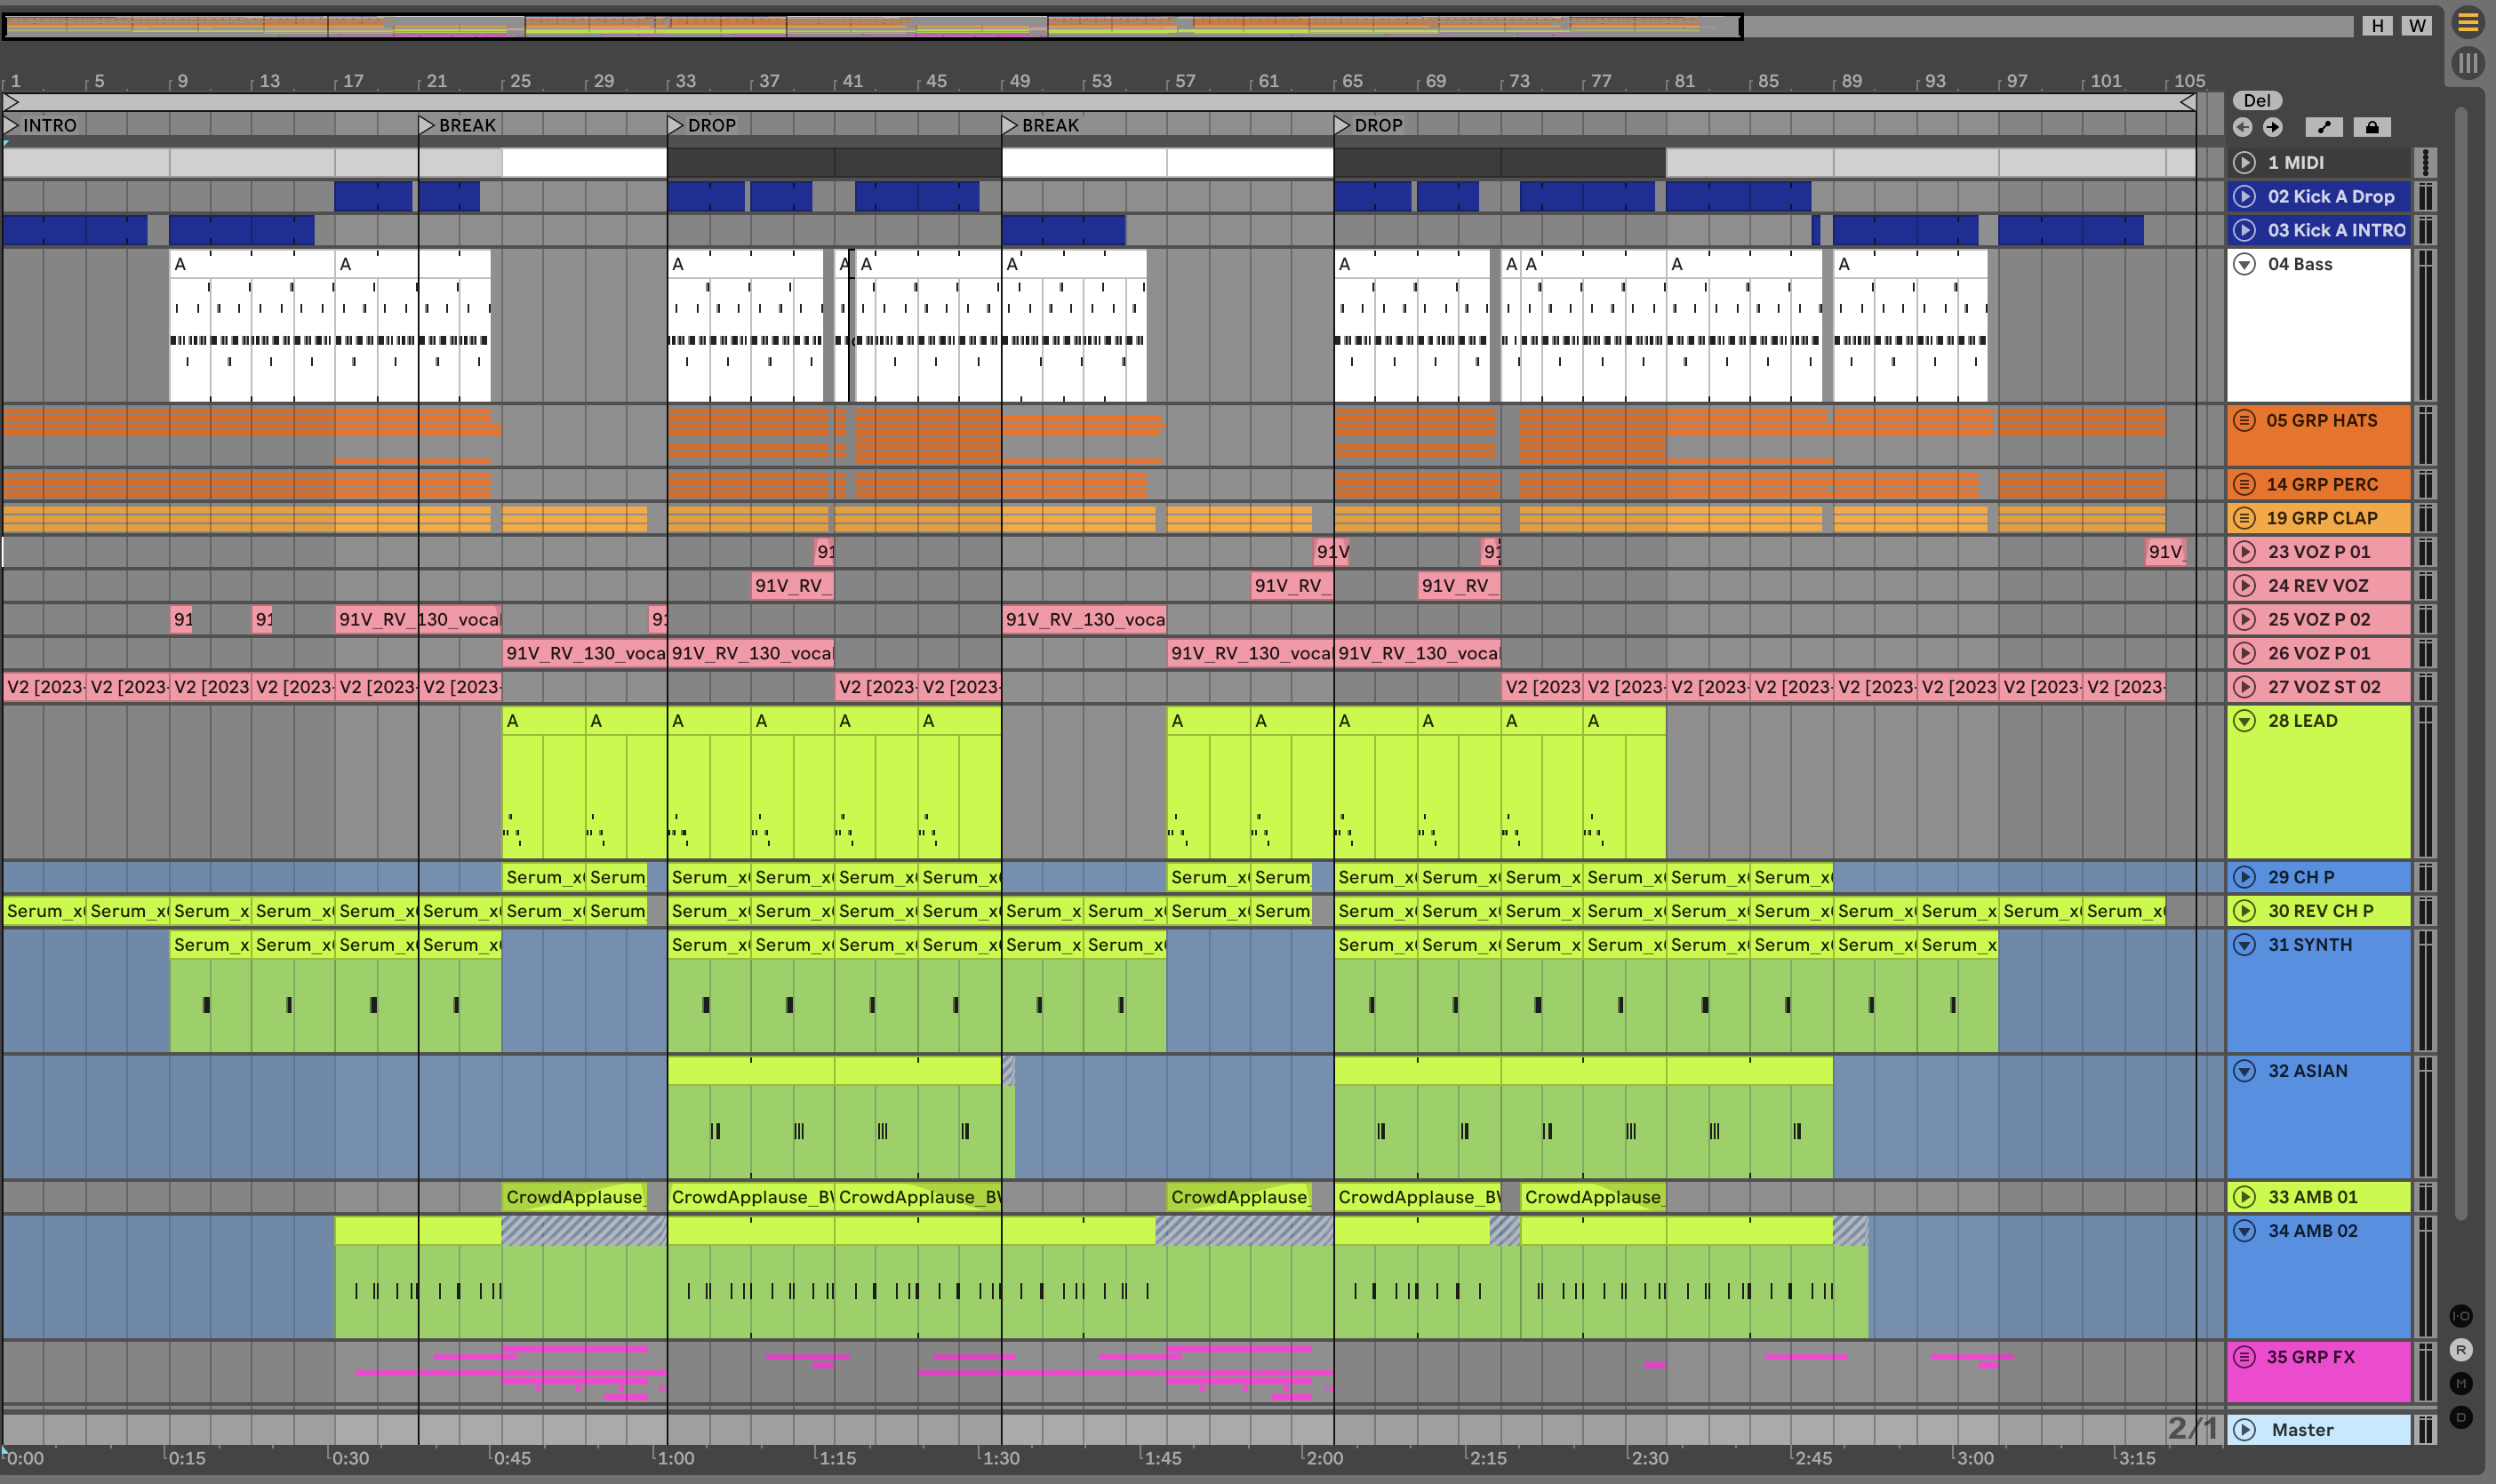Toggle the I-O section visibility button
The height and width of the screenshot is (1484, 2496).
pyautogui.click(x=2461, y=1316)
